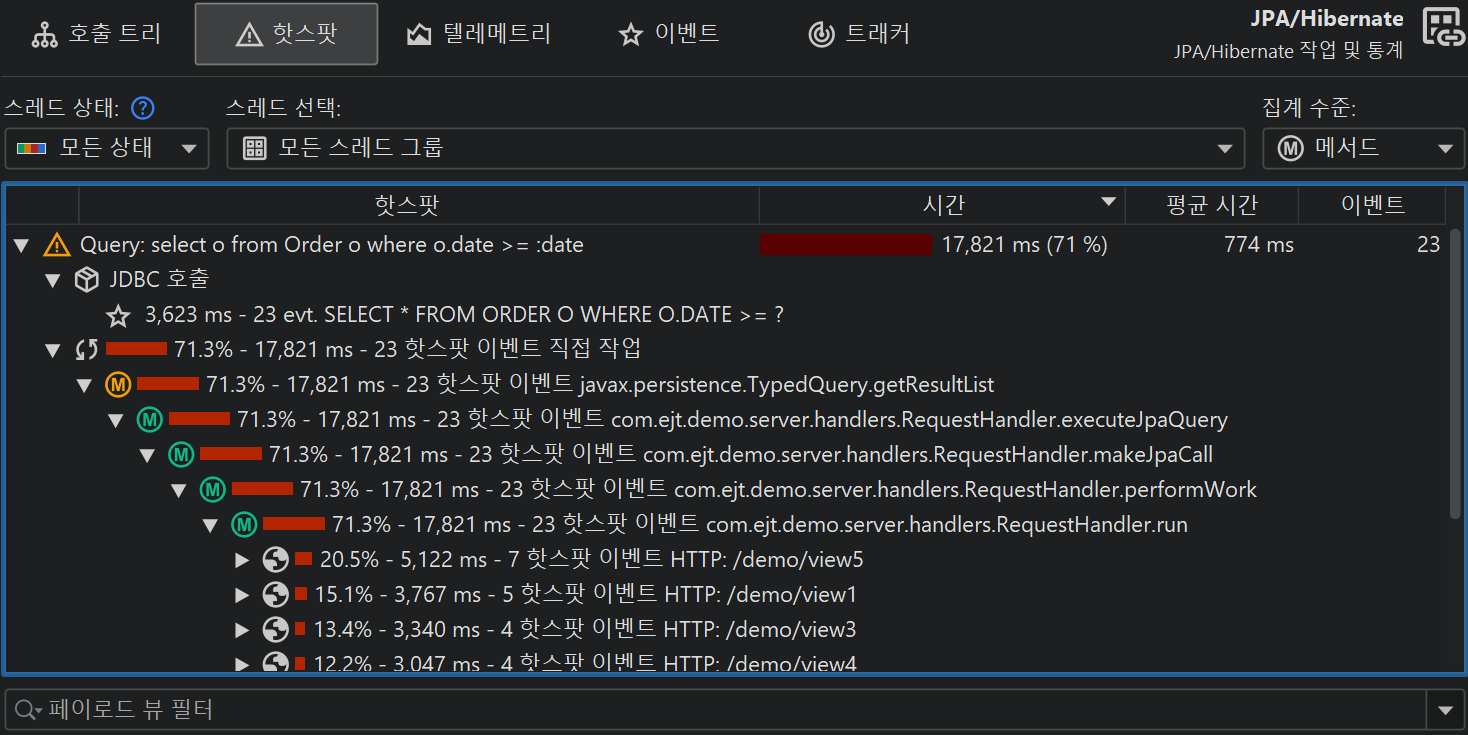Click the filter search magnifier icon
The height and width of the screenshot is (735, 1468).
(x=25, y=710)
